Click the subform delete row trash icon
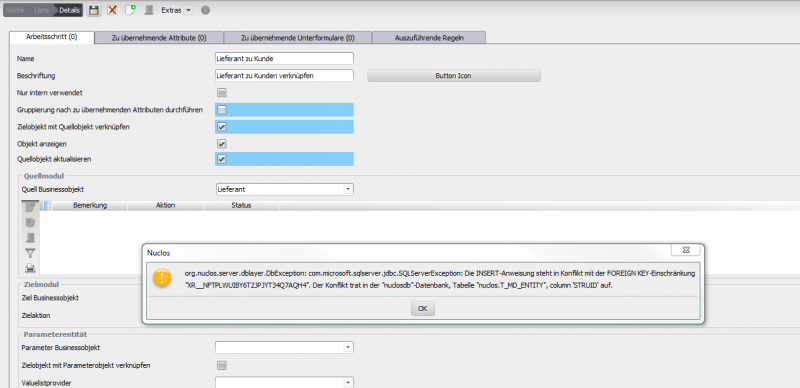The height and width of the screenshot is (388, 800). (x=30, y=237)
